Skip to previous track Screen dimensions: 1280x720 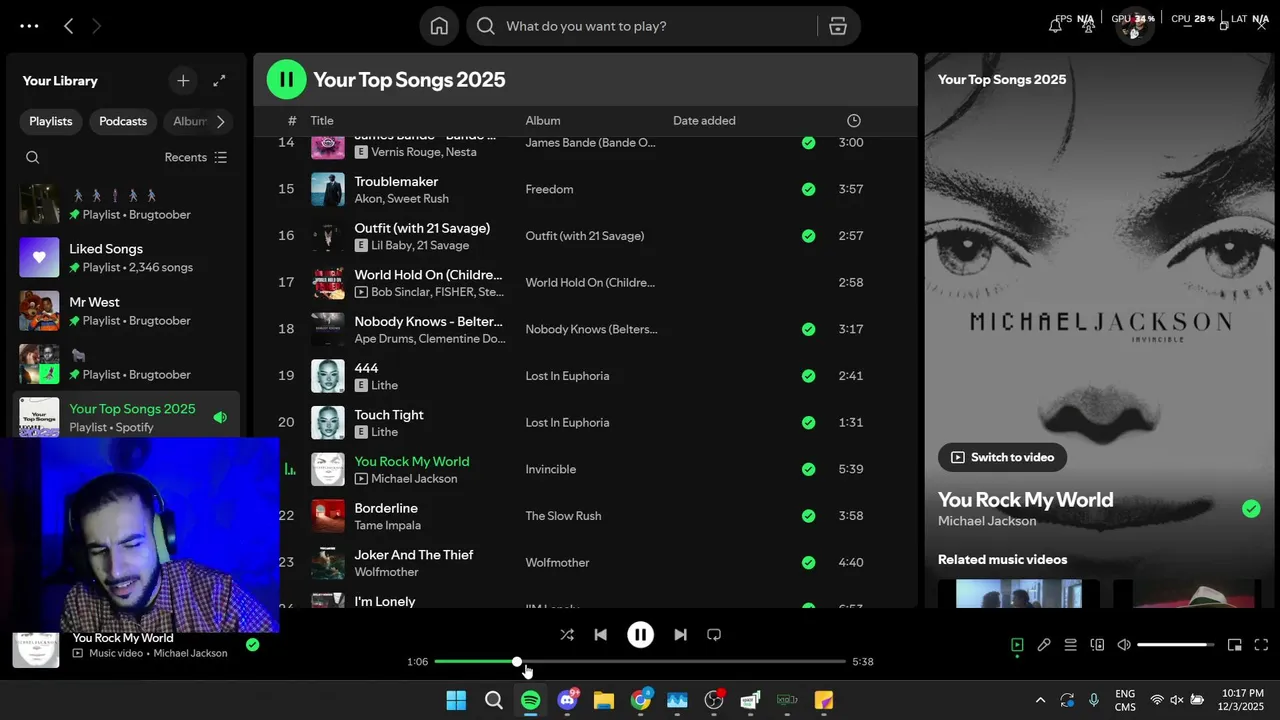(x=600, y=634)
